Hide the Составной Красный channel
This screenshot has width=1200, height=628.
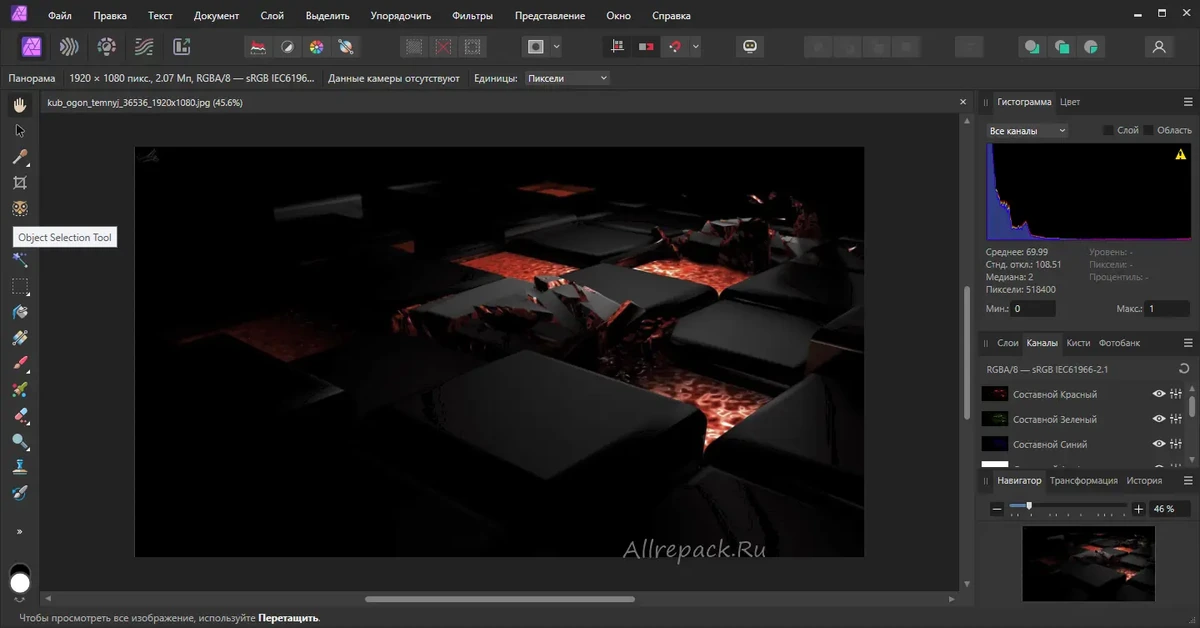[x=1159, y=394]
